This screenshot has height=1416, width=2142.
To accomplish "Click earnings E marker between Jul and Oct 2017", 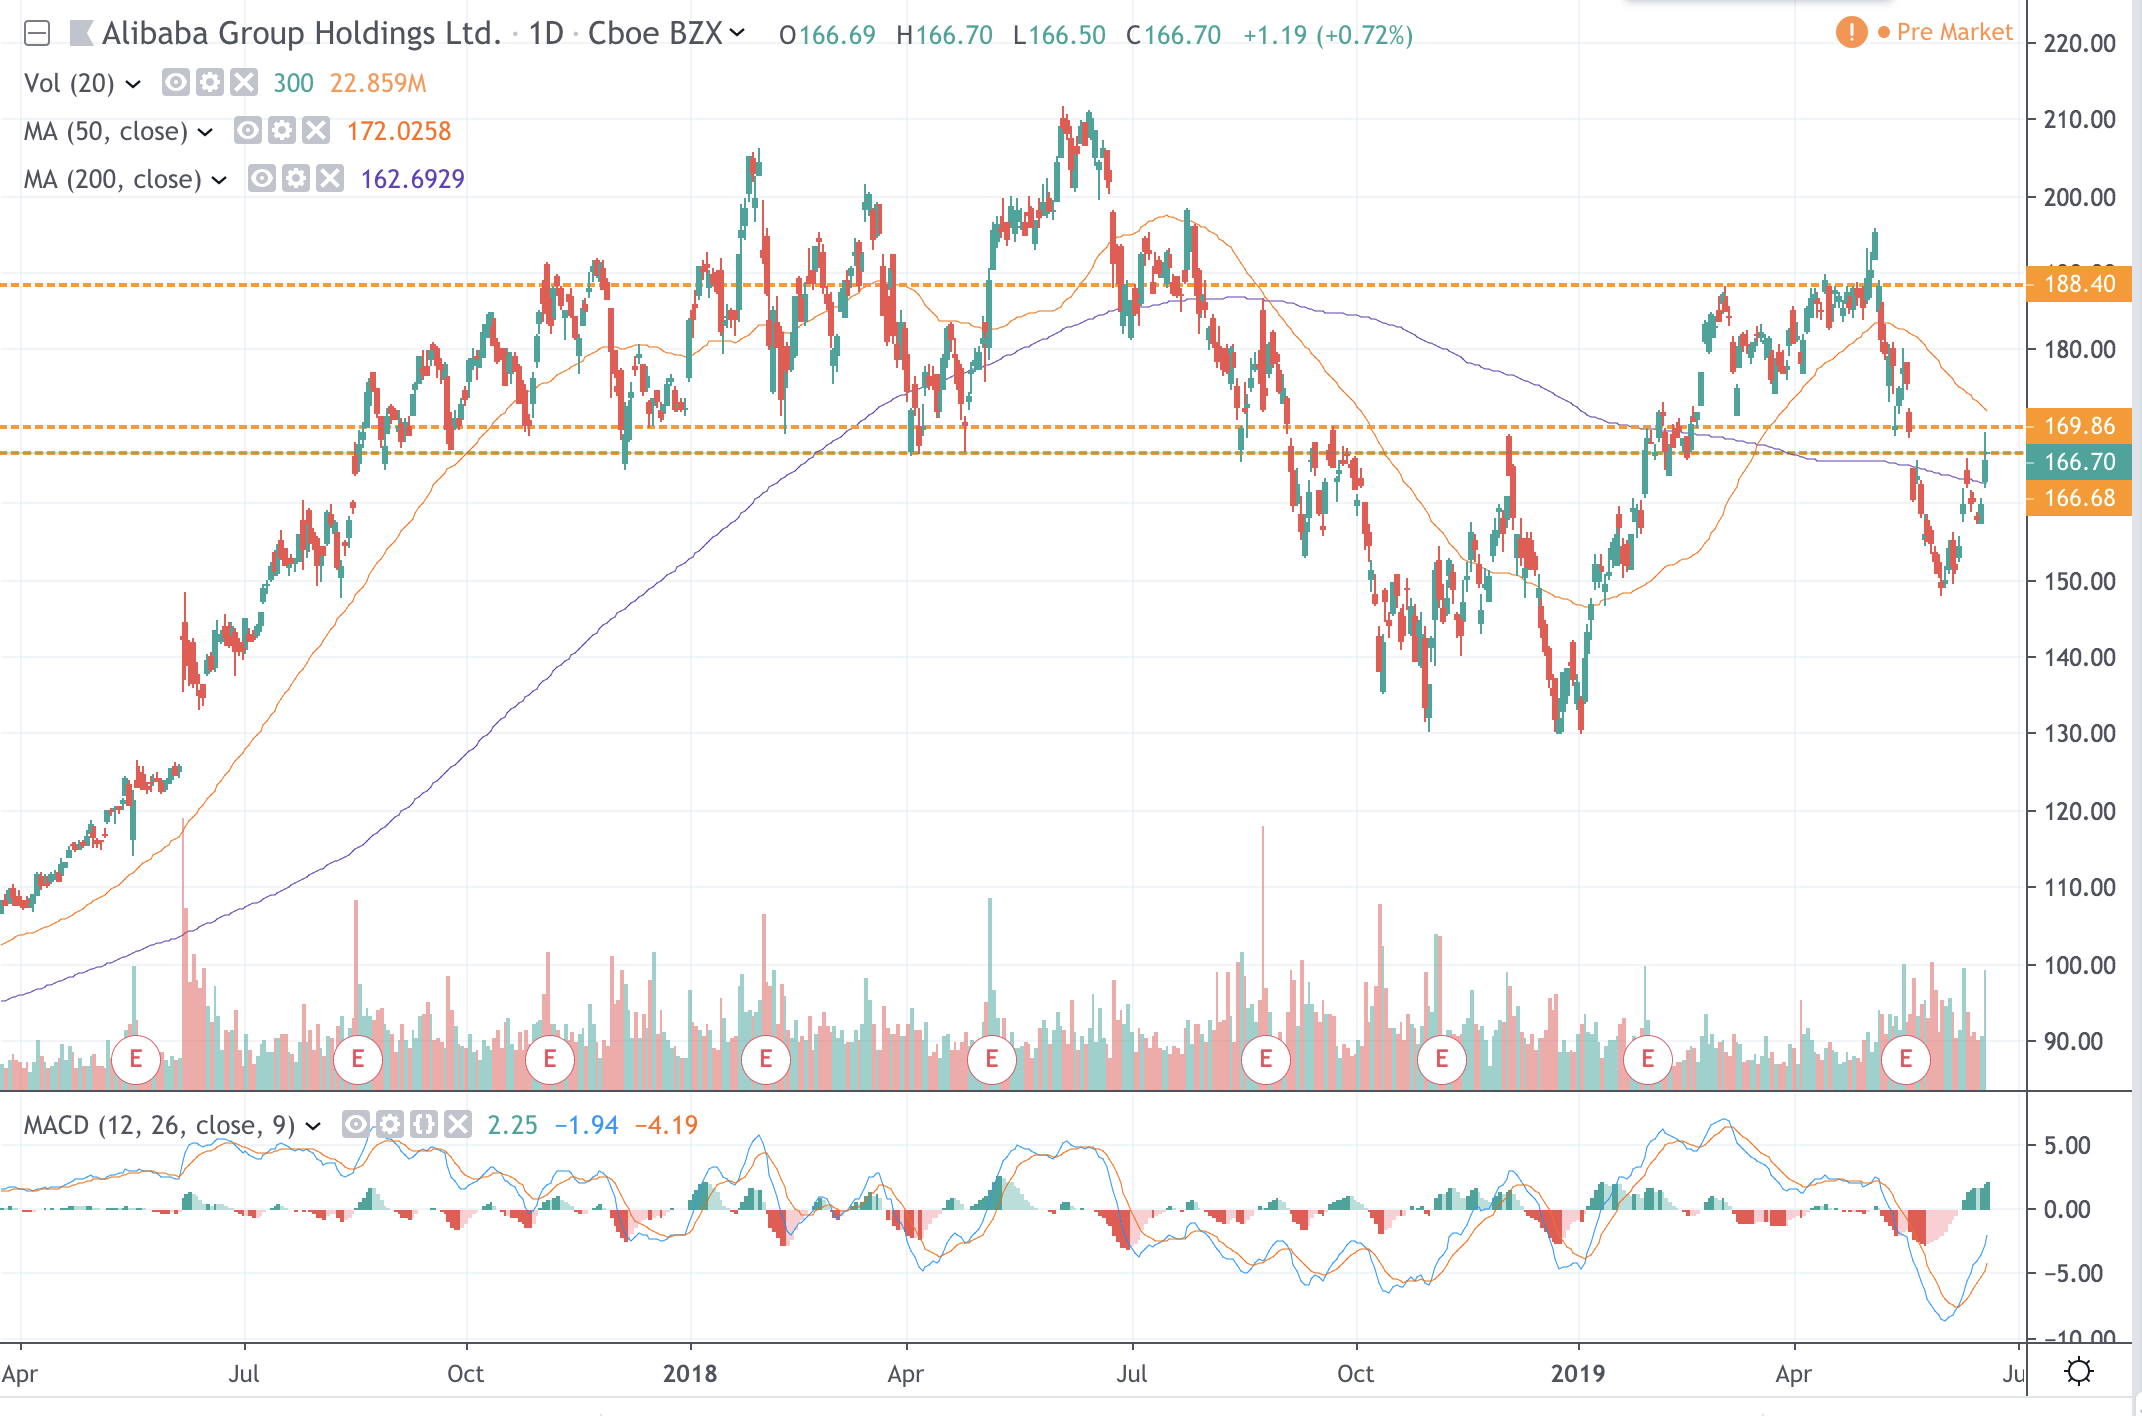I will [x=358, y=1059].
